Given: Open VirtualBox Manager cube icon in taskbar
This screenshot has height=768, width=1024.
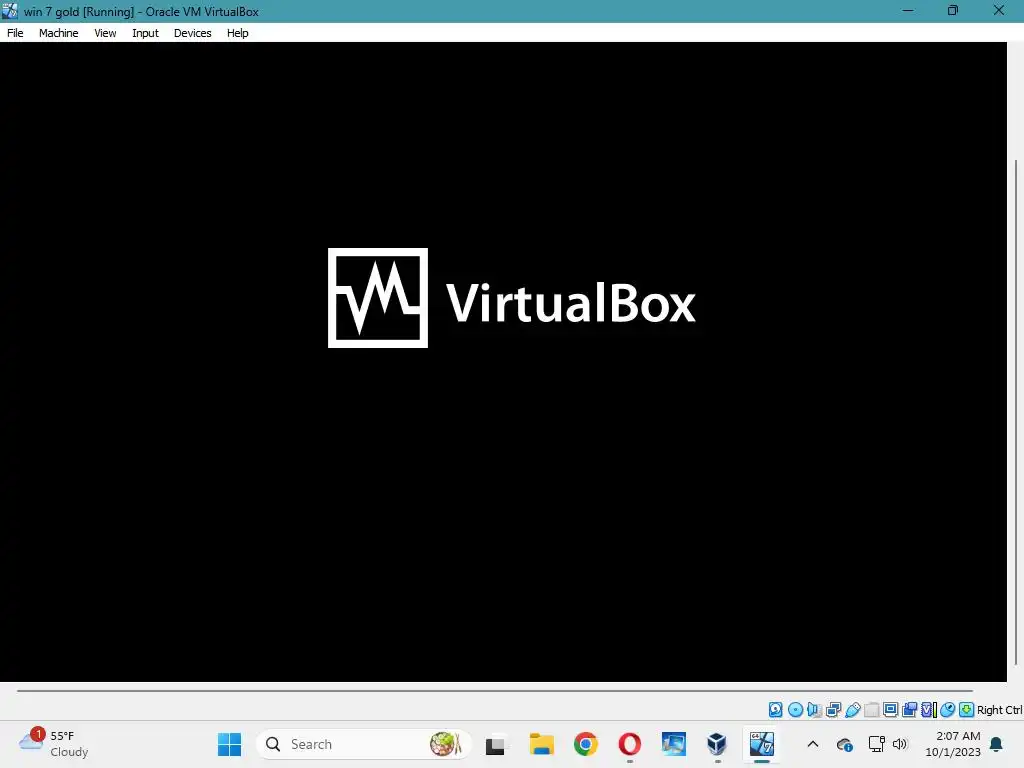Looking at the screenshot, I should click(x=717, y=744).
